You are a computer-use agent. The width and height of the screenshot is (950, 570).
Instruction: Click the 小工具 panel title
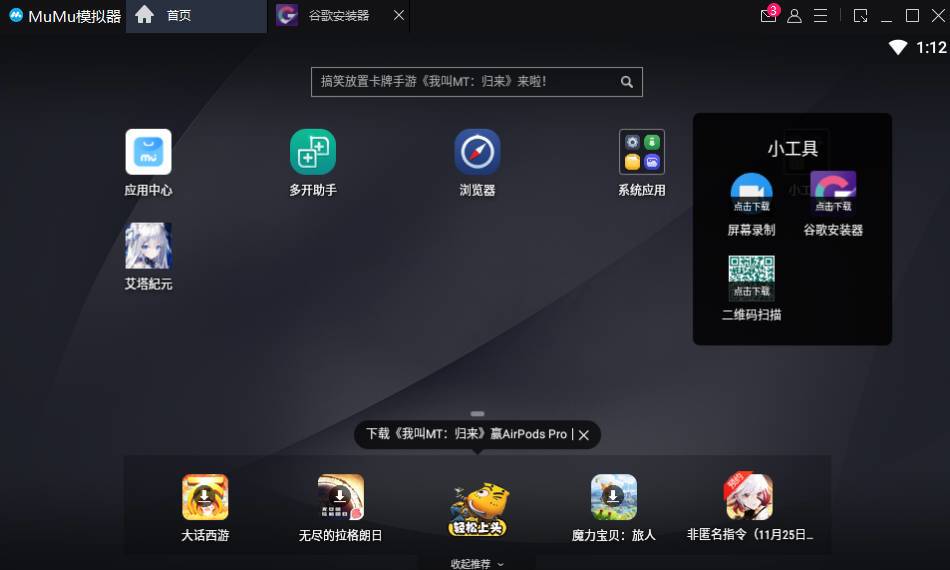click(792, 148)
